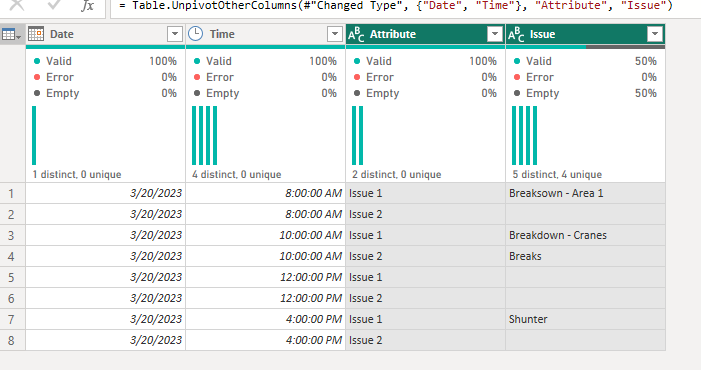Click row 1 date cell 3/20/2023
The image size is (701, 370).
point(106,193)
